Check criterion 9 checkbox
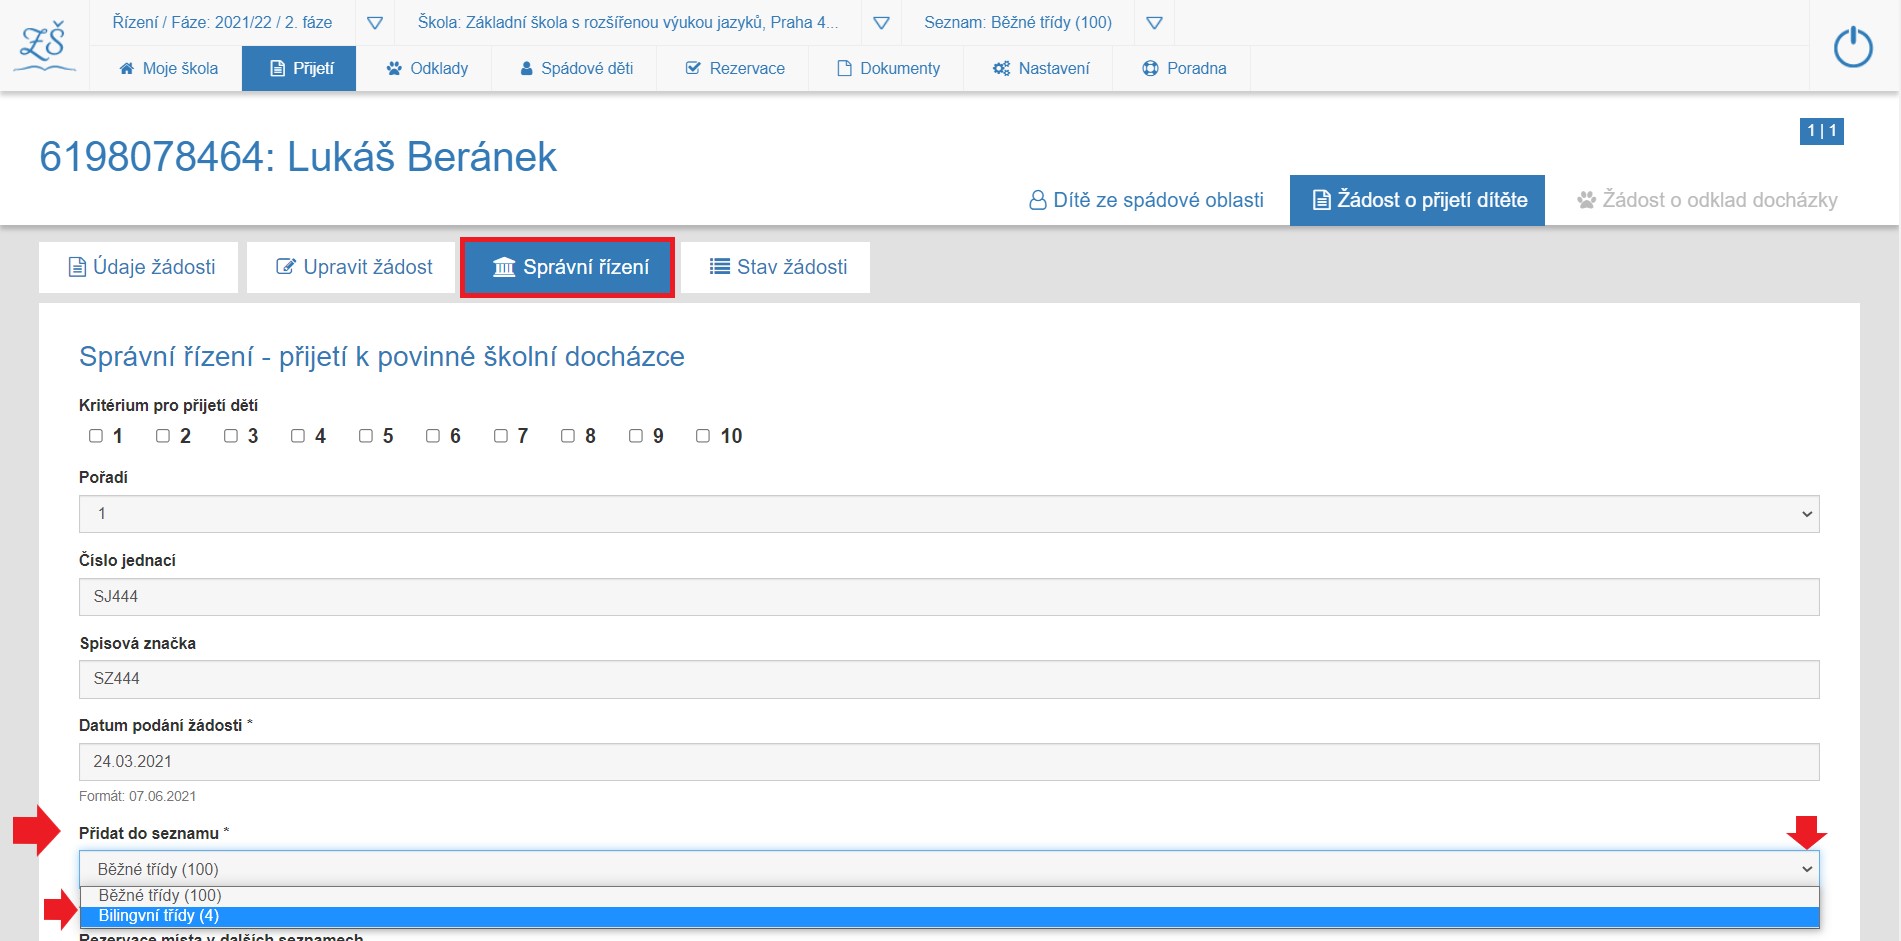Viewport: 1901px width, 941px height. click(636, 436)
